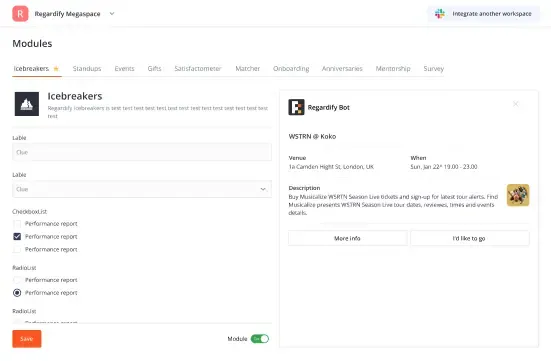Open the Mentorship tab

click(x=393, y=69)
